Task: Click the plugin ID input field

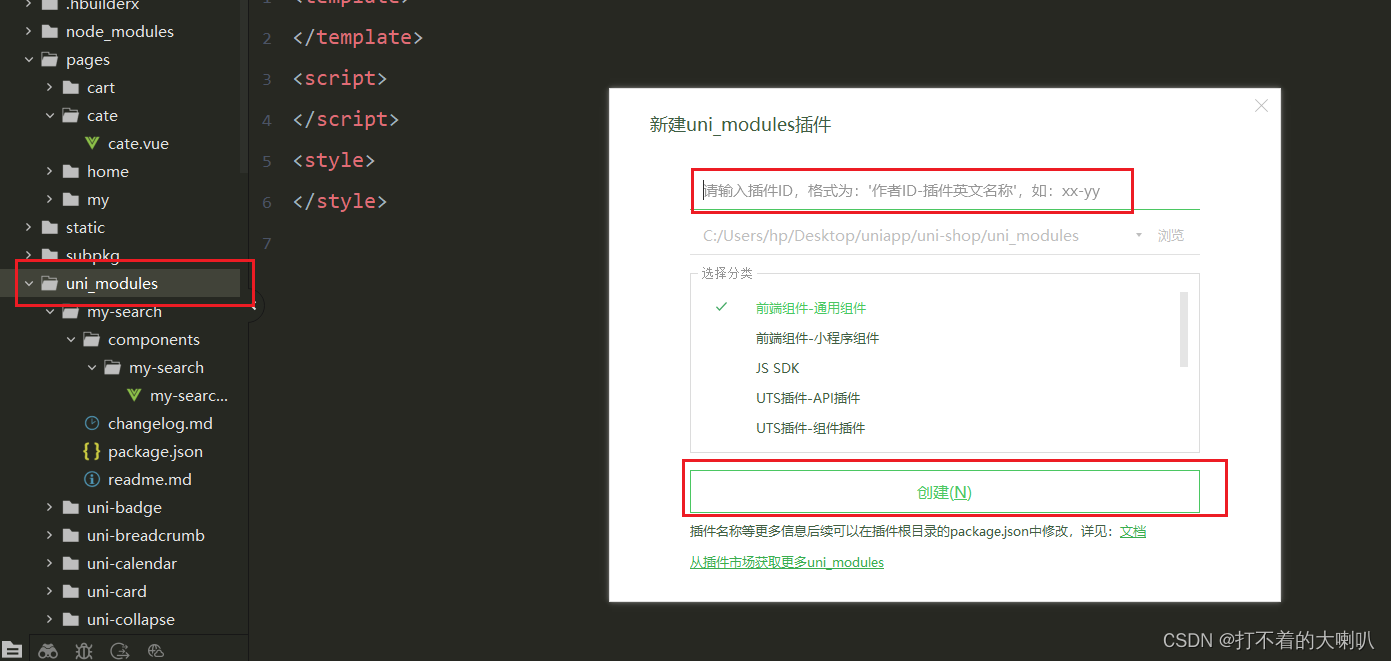Action: [x=910, y=189]
